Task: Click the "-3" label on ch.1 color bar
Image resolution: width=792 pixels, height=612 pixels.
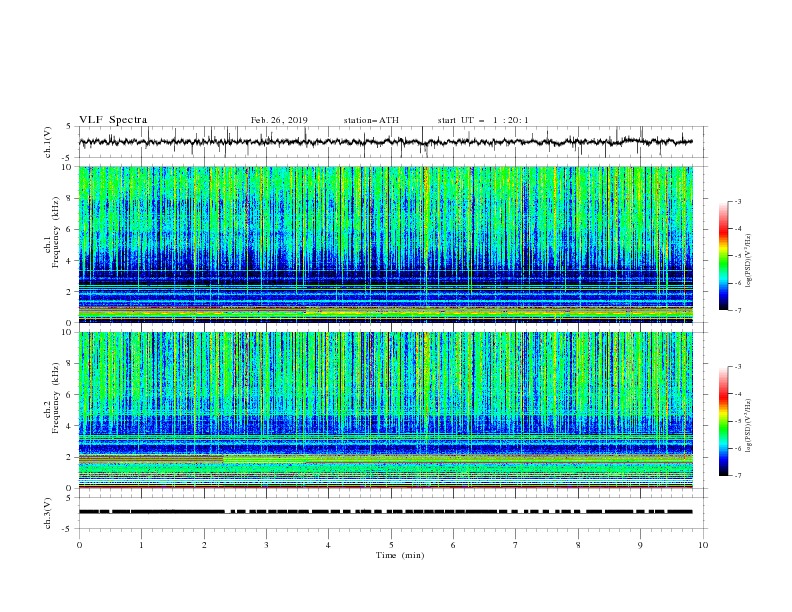Action: click(738, 201)
